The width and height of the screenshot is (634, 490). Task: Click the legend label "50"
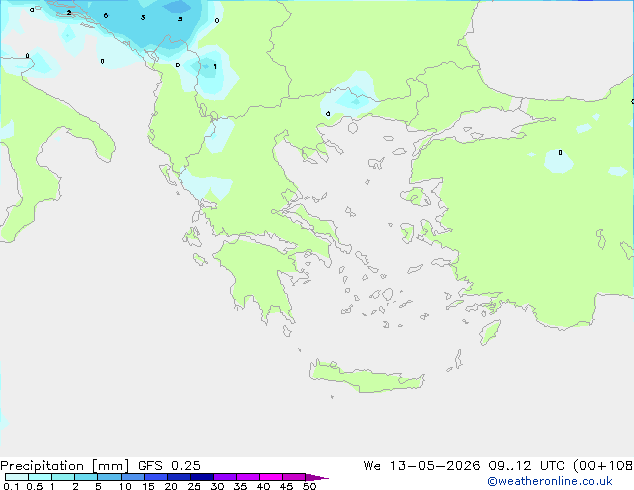pos(309,486)
